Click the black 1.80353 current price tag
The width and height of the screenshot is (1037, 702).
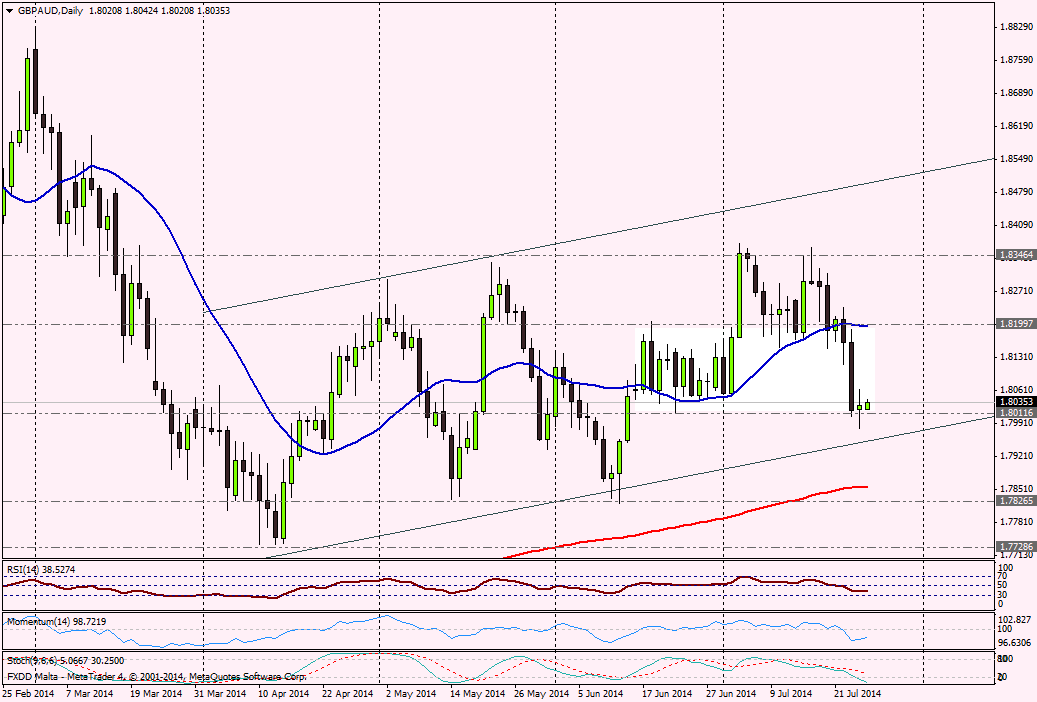[x=1015, y=401]
